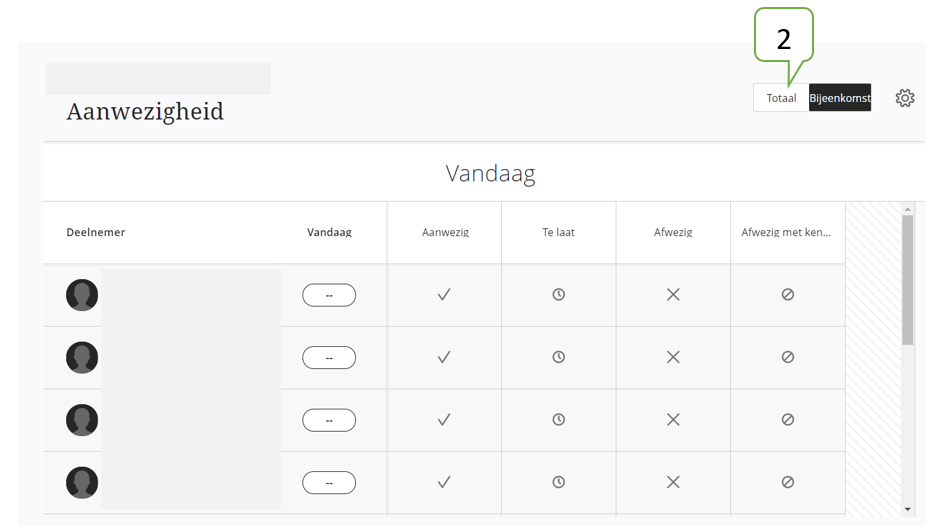The image size is (937, 530).
Task: Open second participant's Vandaag status pill
Action: click(x=329, y=358)
